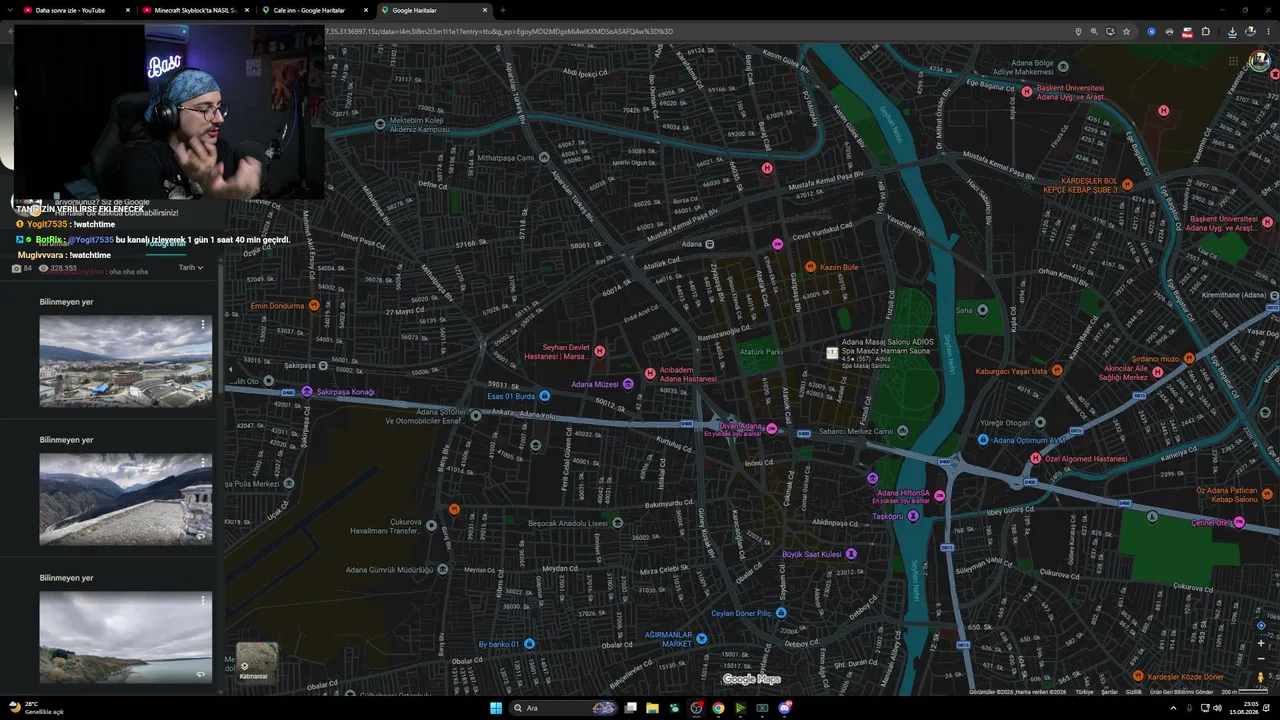1280x720 pixels.
Task: Collapse the side panel arrow
Action: [231, 370]
